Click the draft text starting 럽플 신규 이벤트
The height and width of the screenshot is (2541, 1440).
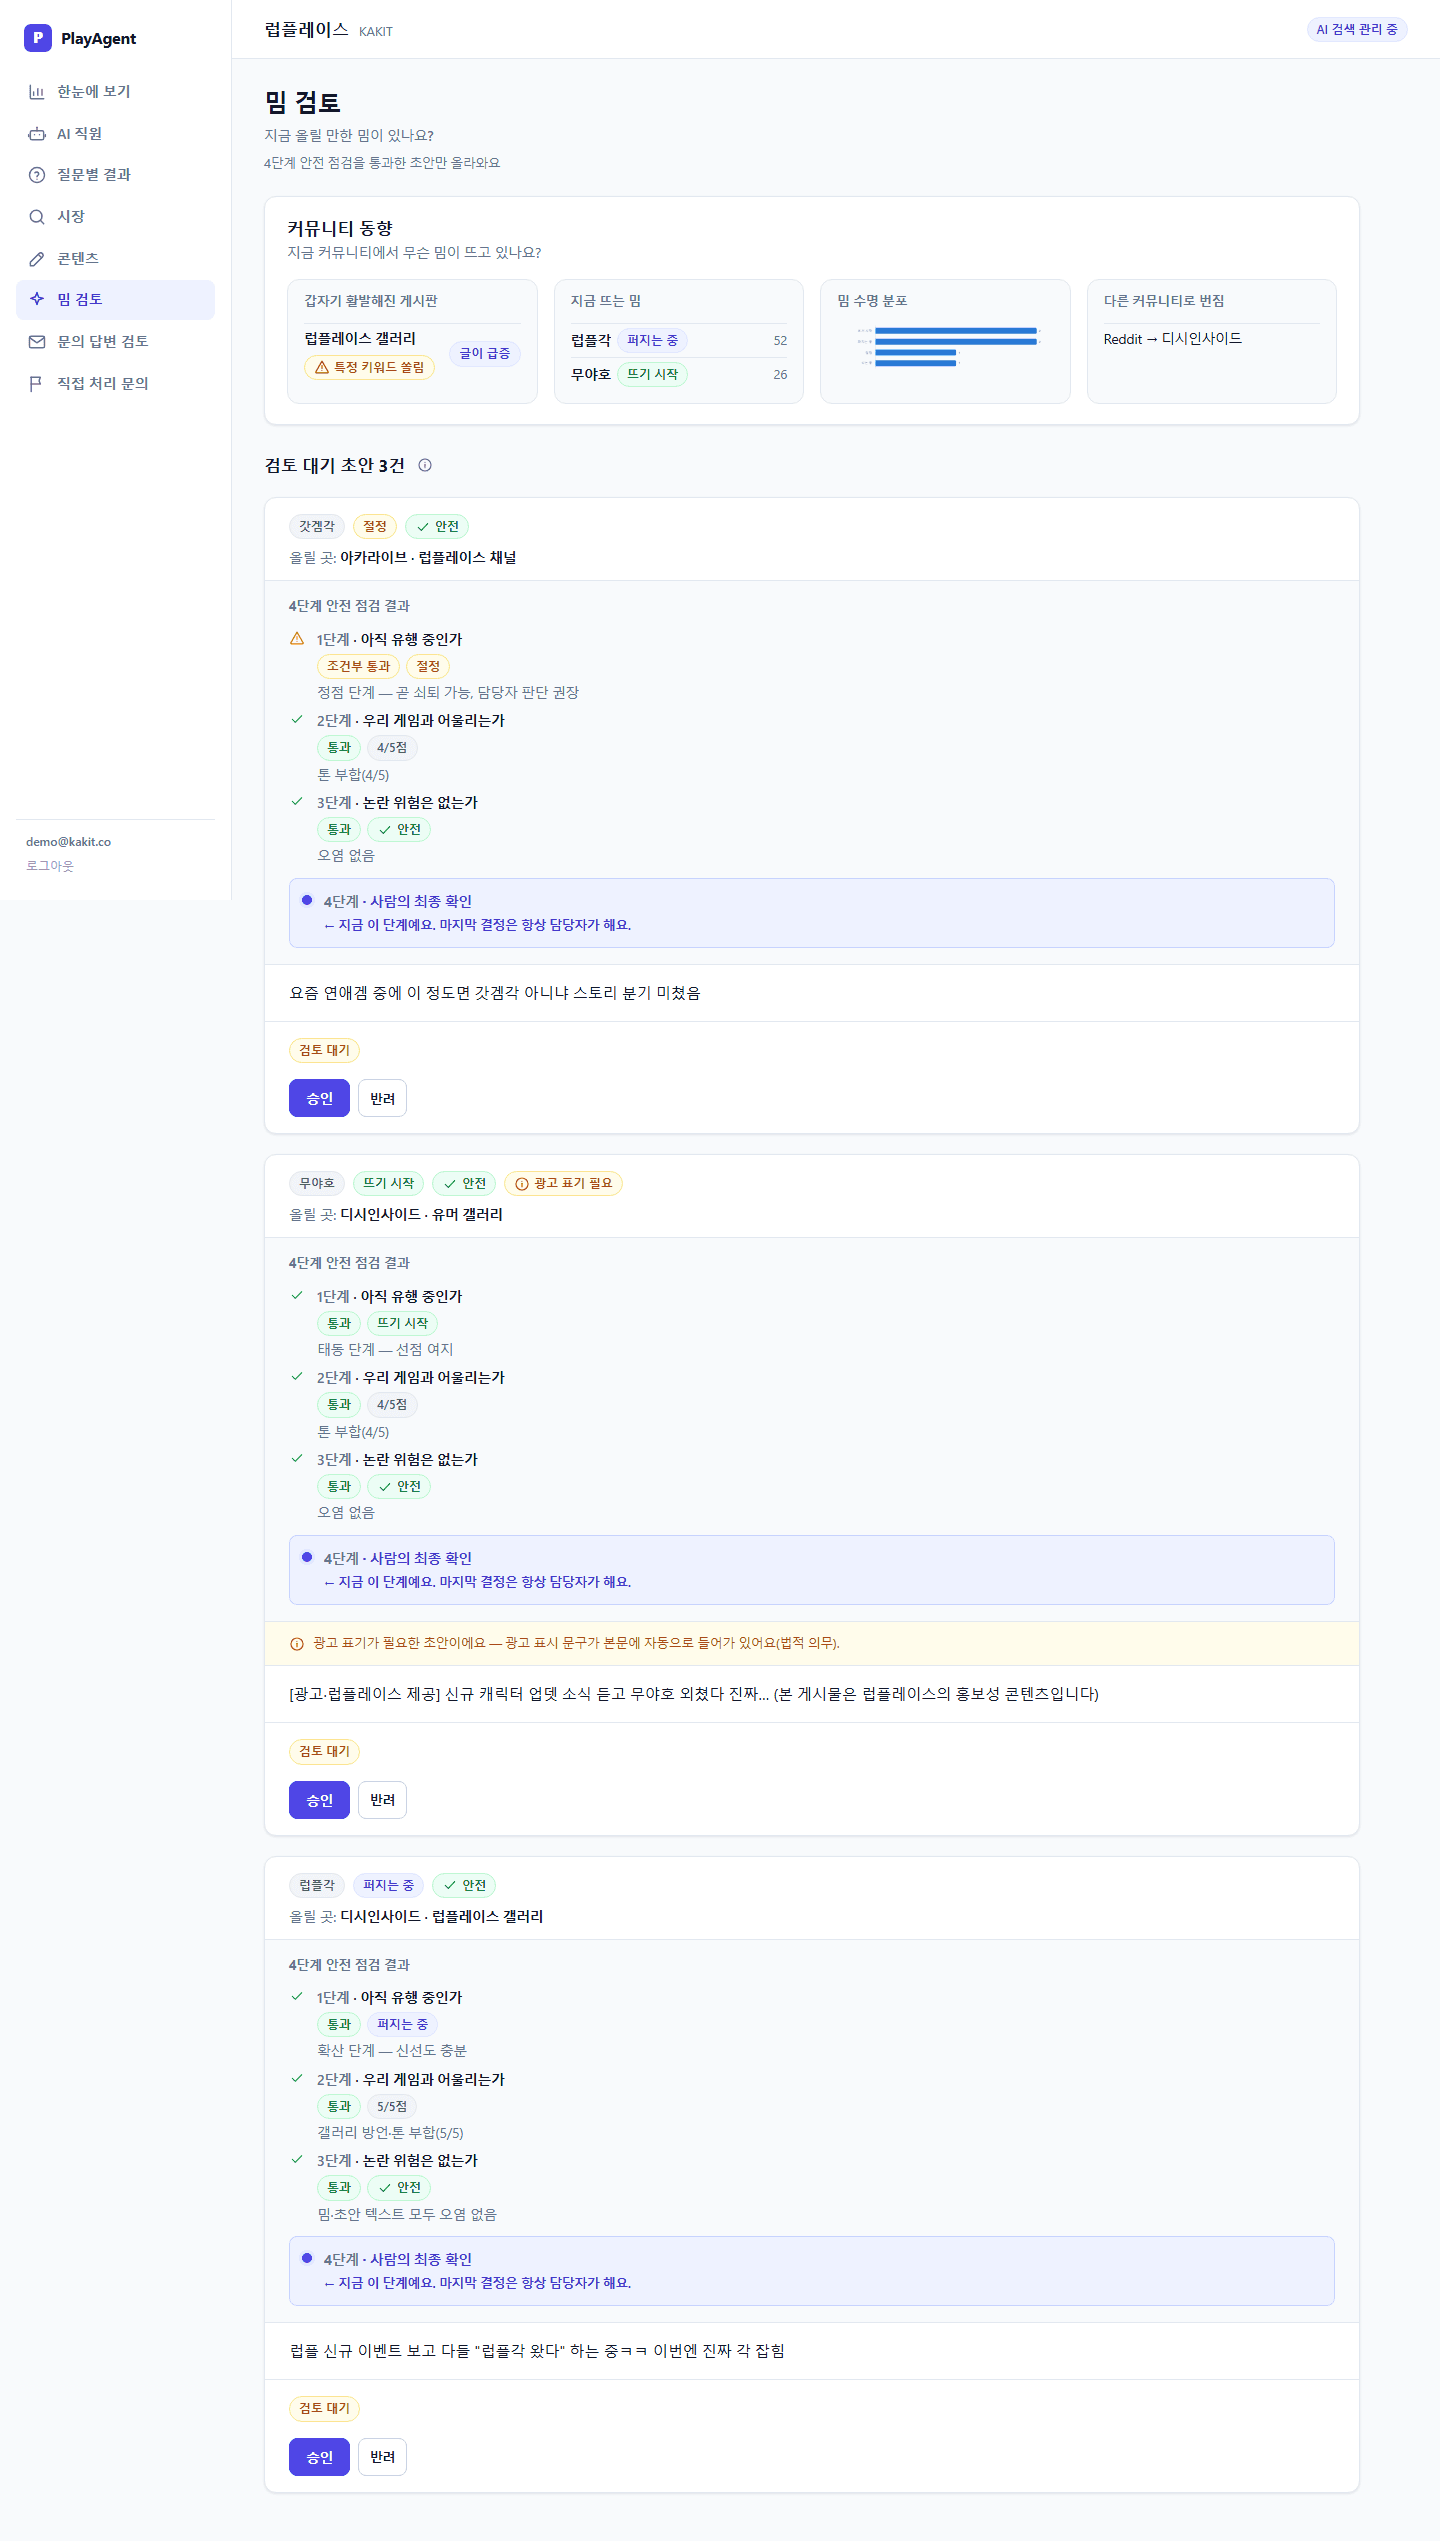click(x=537, y=2351)
